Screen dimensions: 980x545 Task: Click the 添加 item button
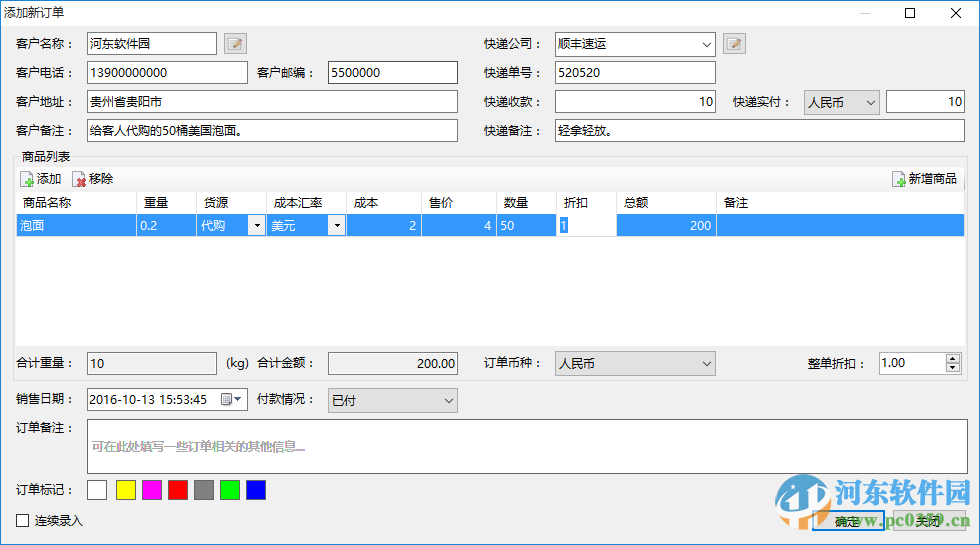[41, 179]
